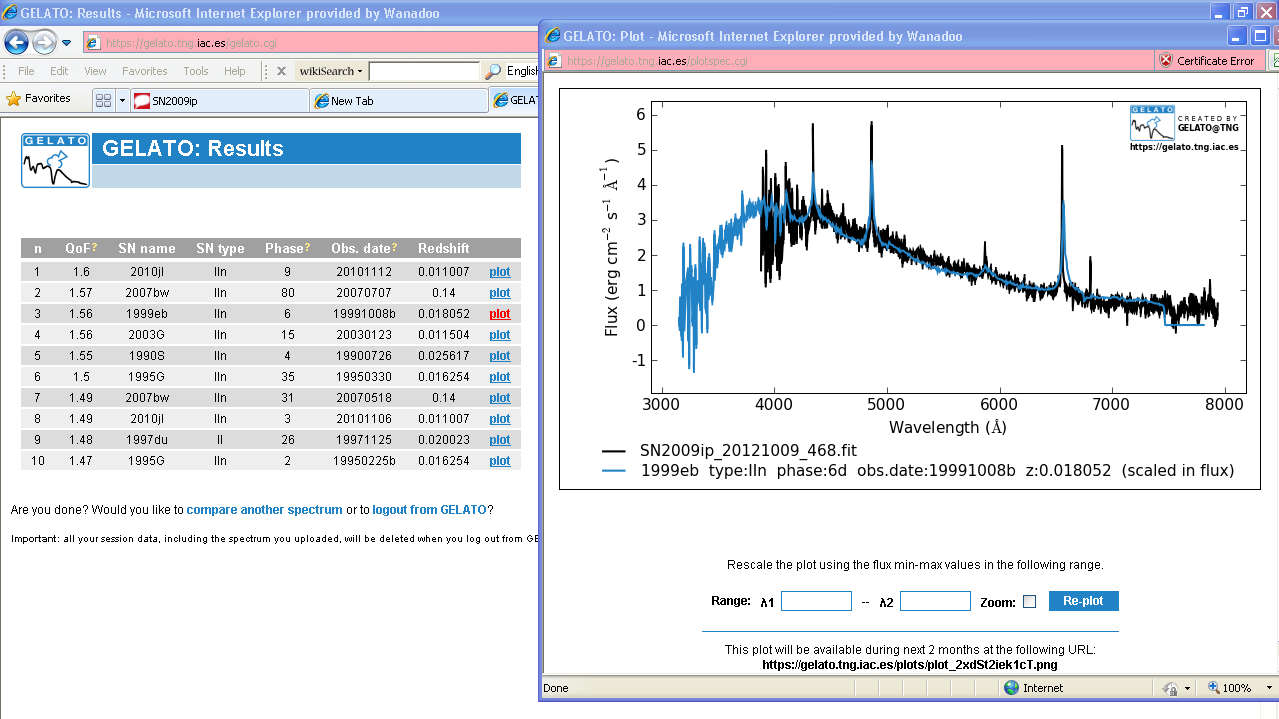
Task: Click the Certificate Error shield icon
Action: point(1166,61)
